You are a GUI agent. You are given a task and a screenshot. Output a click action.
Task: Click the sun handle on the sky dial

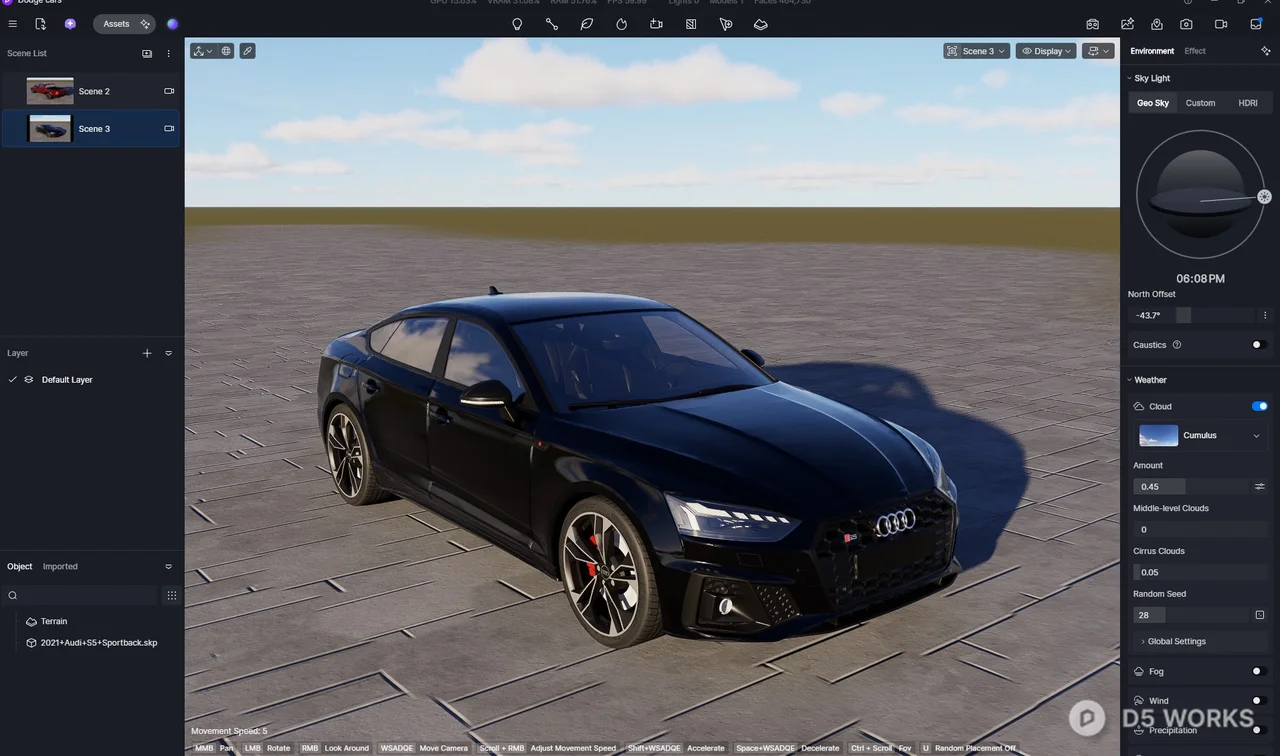click(x=1264, y=197)
